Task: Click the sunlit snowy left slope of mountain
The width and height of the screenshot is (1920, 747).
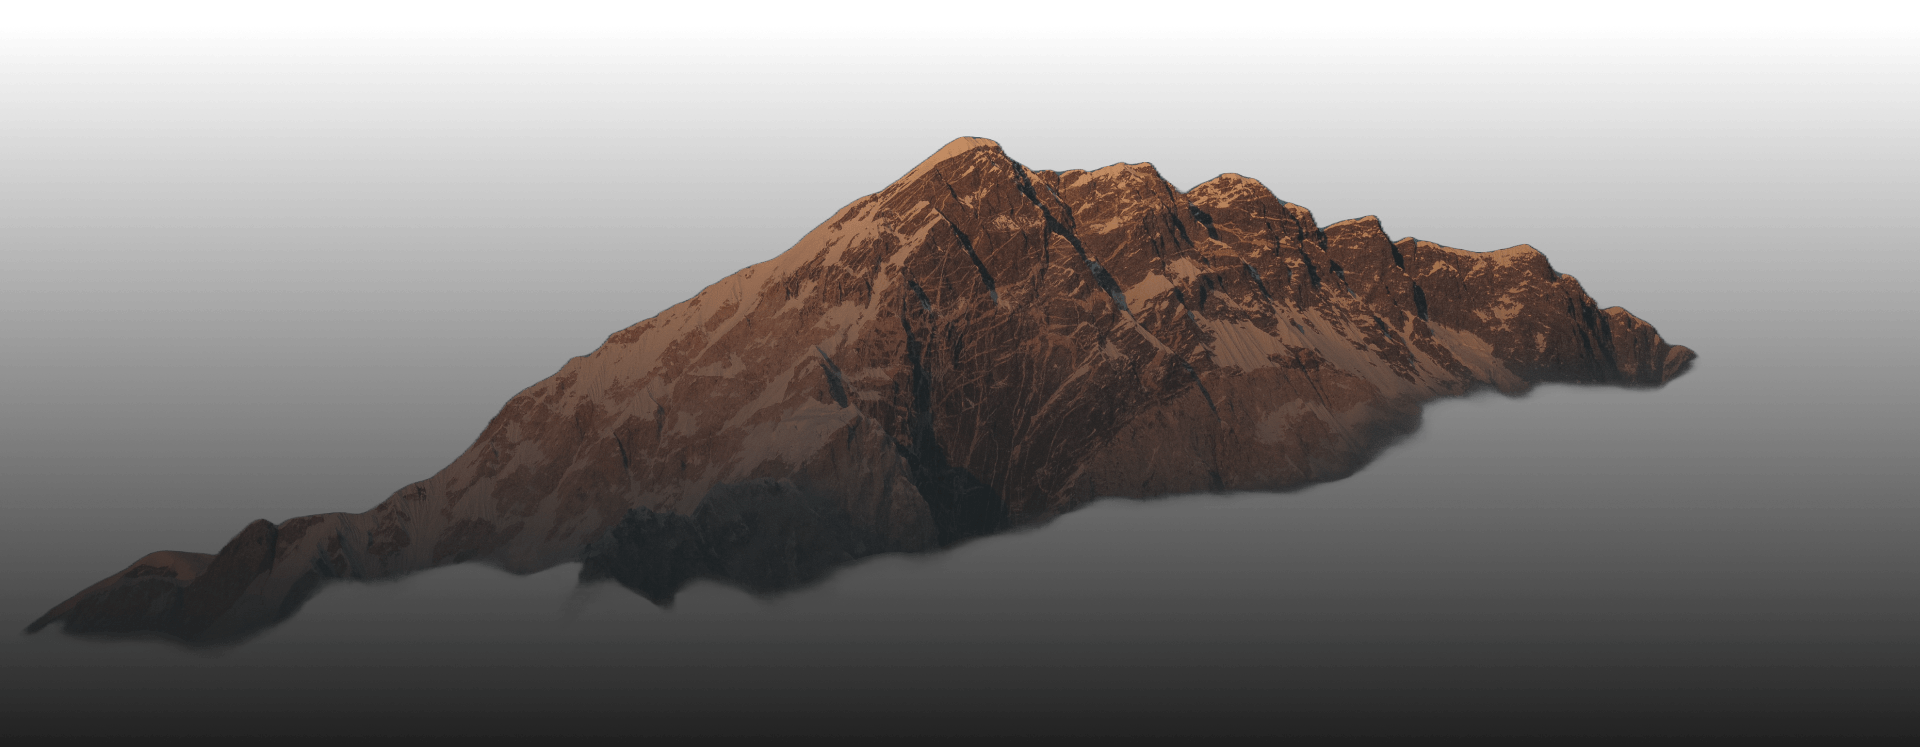Action: point(700,330)
